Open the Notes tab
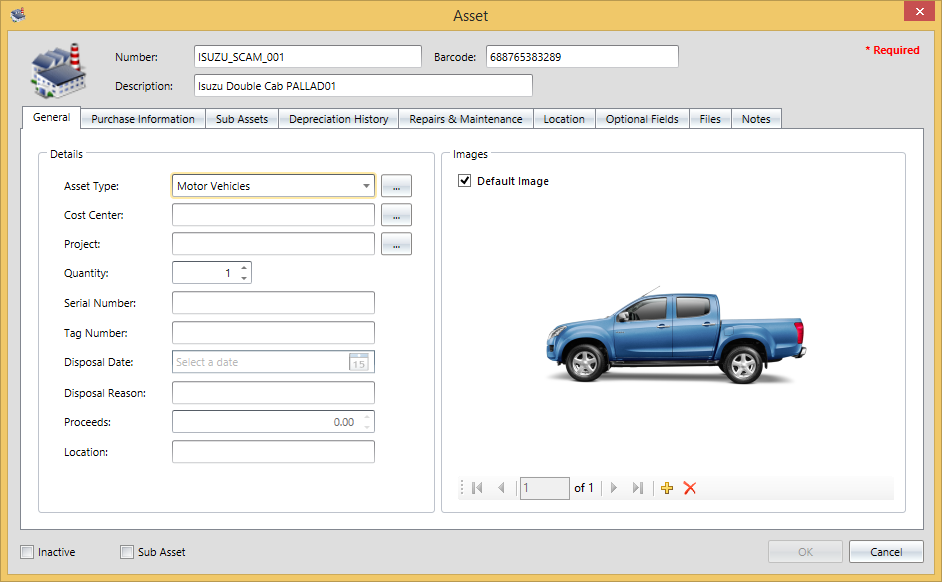 tap(756, 119)
